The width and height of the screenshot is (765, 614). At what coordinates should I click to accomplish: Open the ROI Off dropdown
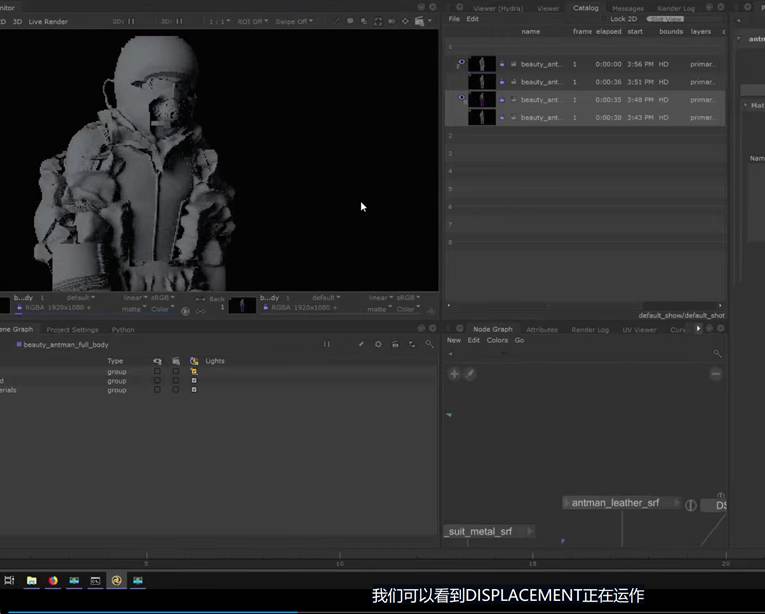(253, 21)
